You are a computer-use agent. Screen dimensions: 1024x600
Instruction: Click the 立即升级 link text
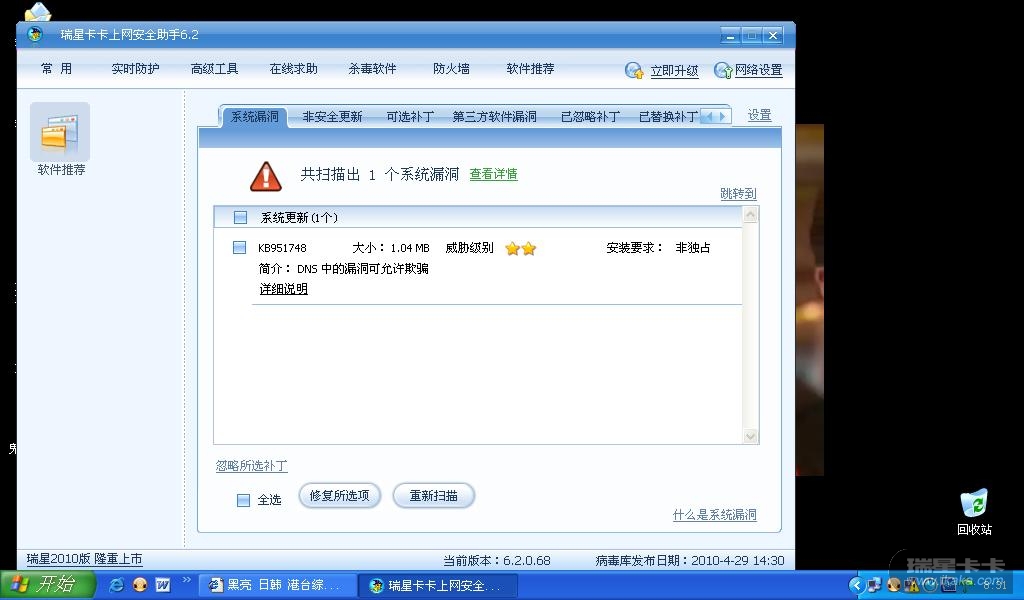pos(674,71)
